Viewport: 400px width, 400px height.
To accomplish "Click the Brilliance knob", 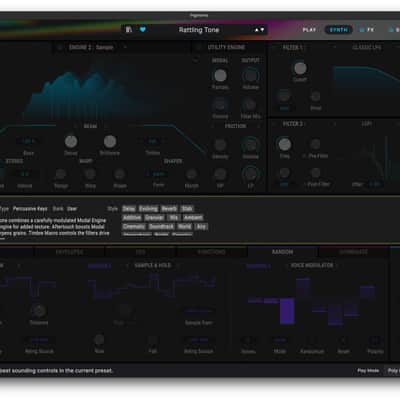I will click(110, 142).
